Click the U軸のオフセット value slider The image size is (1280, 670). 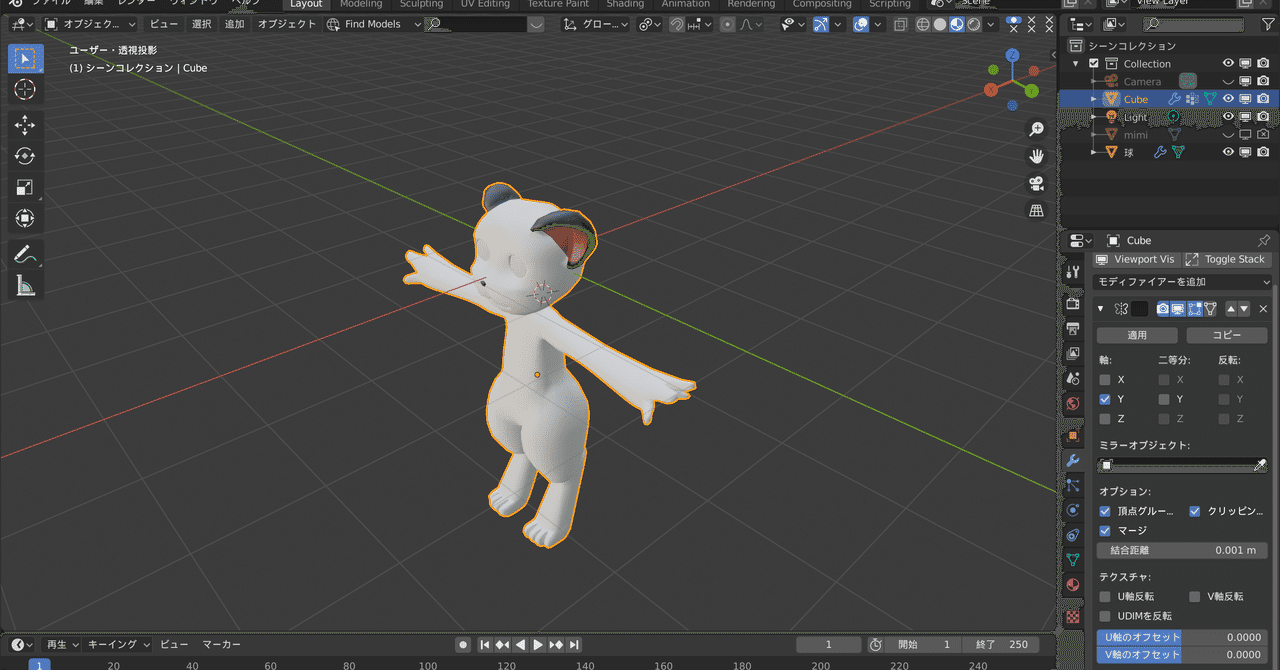(1182, 637)
